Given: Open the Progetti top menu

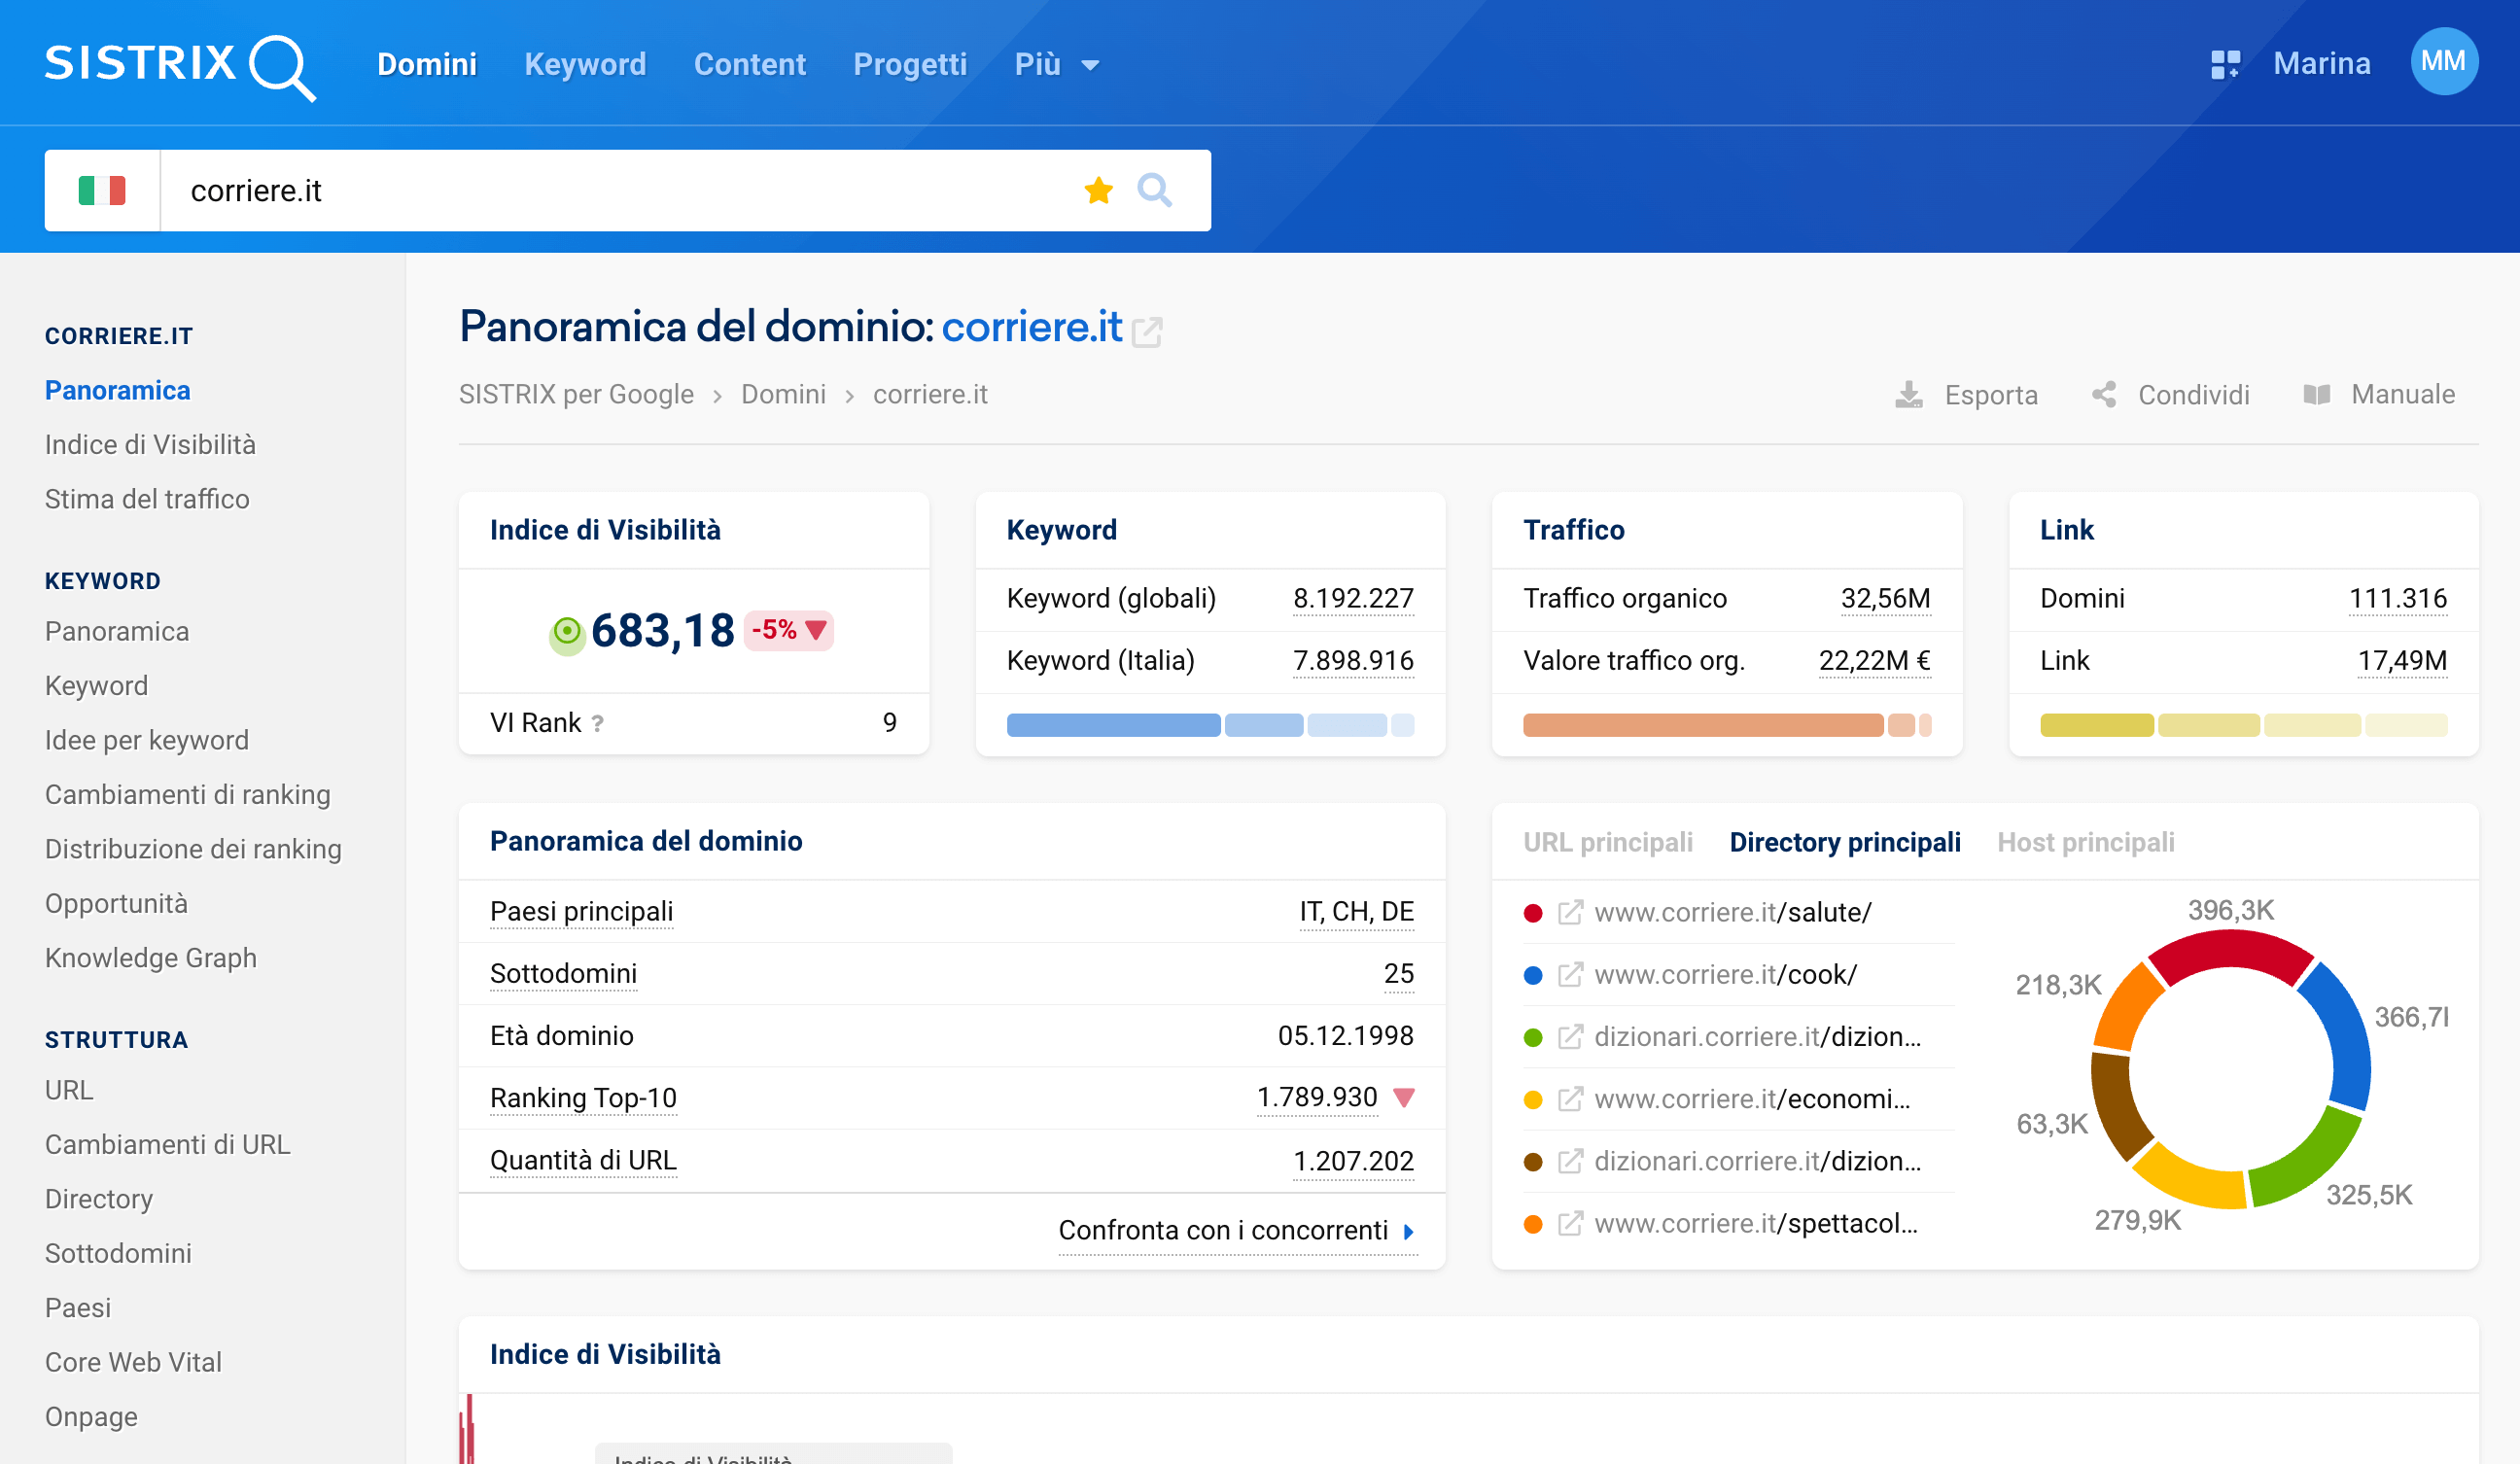Looking at the screenshot, I should [910, 65].
